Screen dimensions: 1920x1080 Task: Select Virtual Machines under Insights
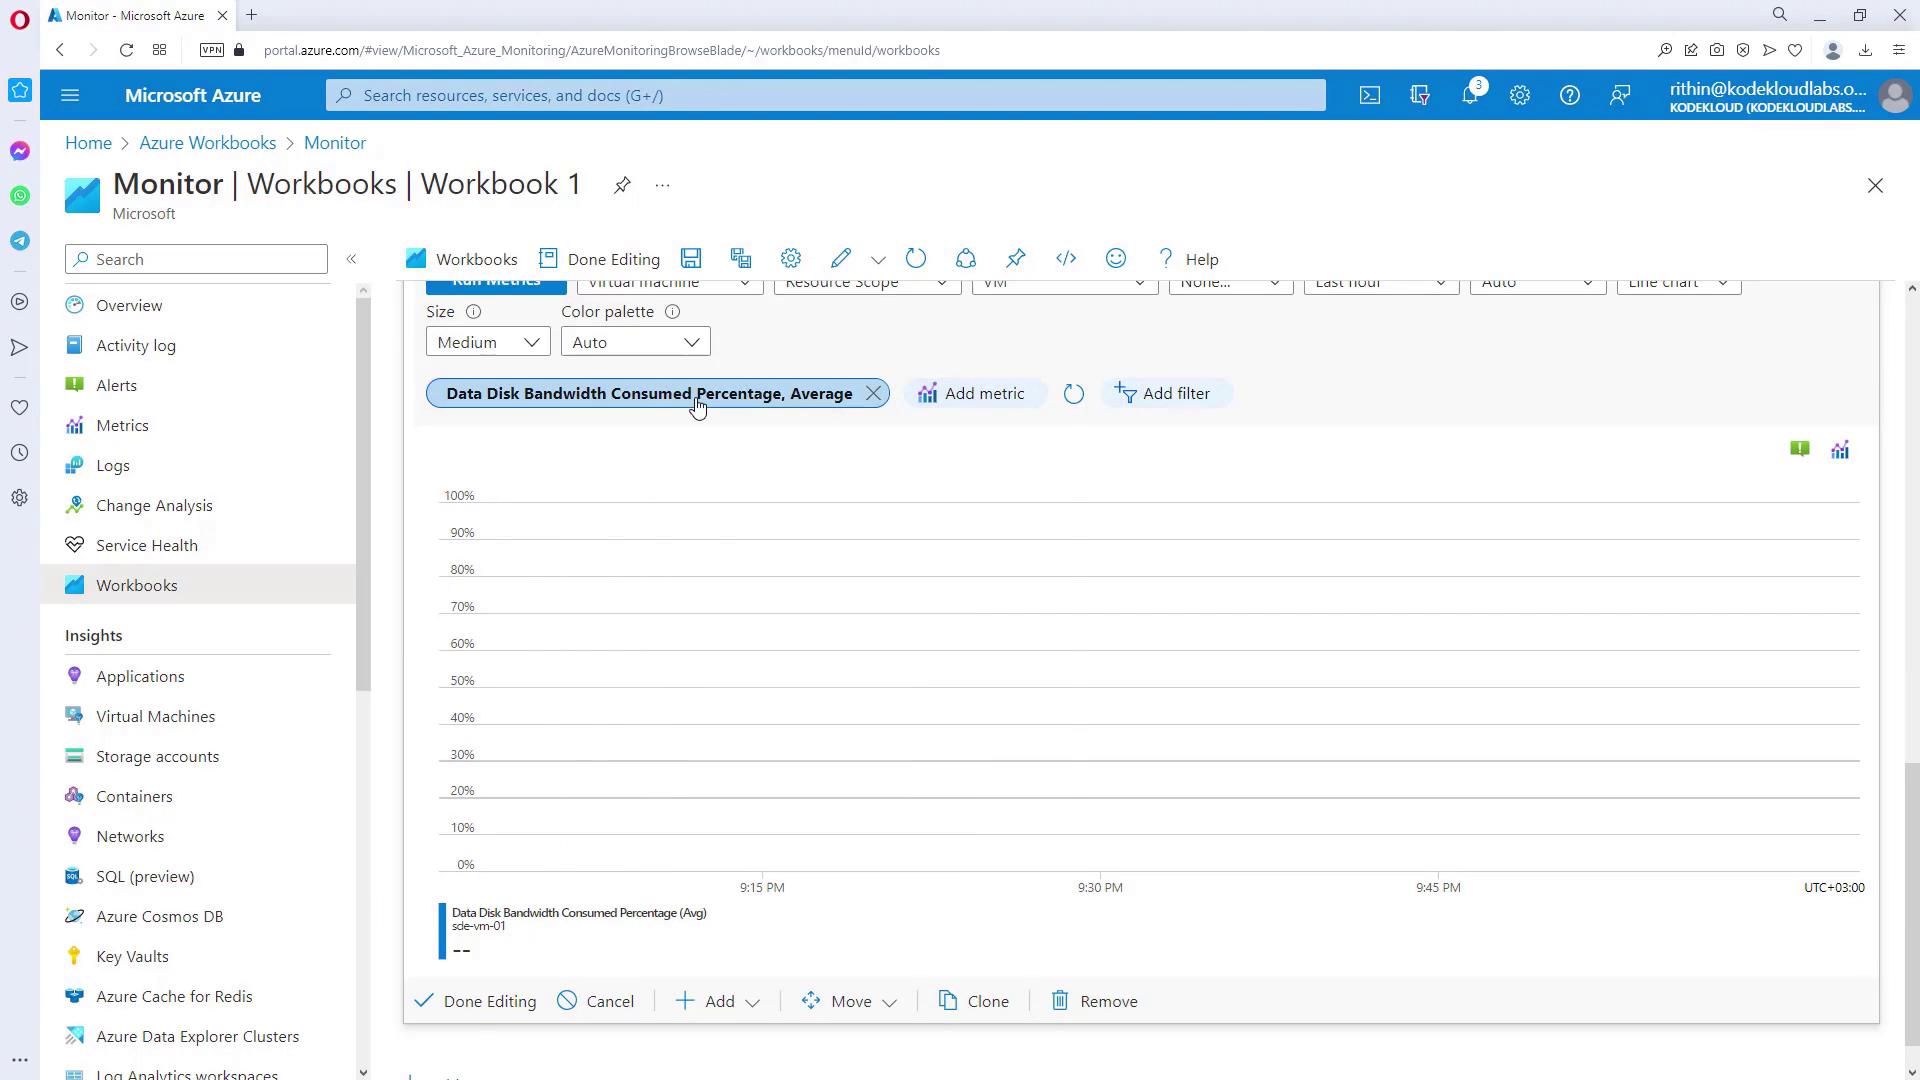pos(155,717)
